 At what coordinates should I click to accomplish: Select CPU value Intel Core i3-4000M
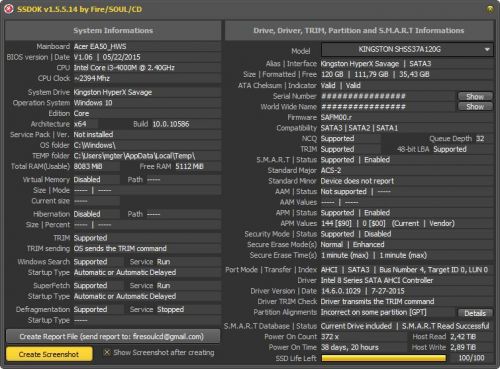(x=124, y=68)
